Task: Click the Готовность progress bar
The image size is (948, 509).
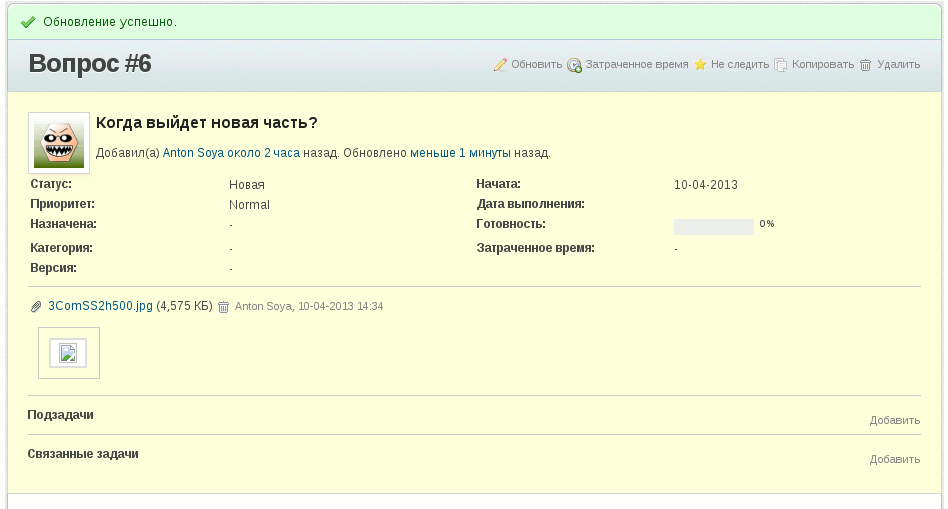Action: click(713, 227)
